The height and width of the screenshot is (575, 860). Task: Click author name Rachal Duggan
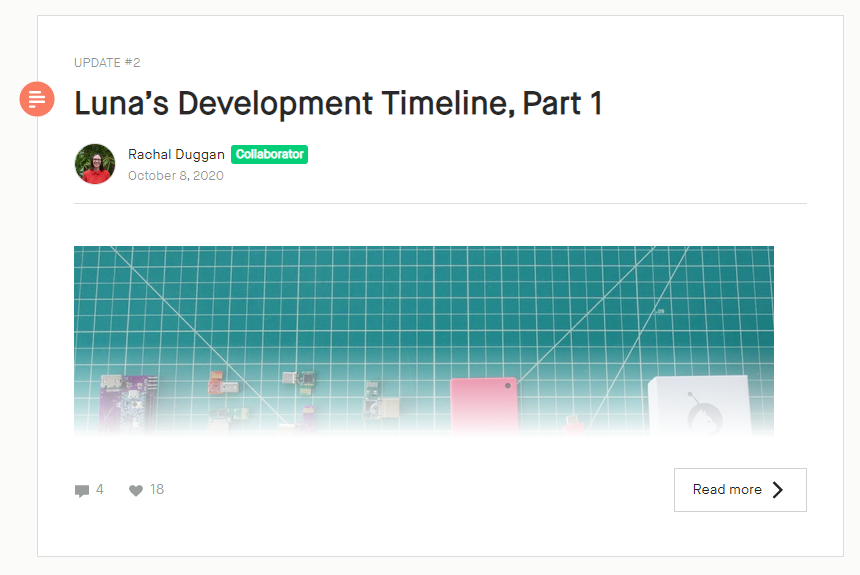coord(176,155)
